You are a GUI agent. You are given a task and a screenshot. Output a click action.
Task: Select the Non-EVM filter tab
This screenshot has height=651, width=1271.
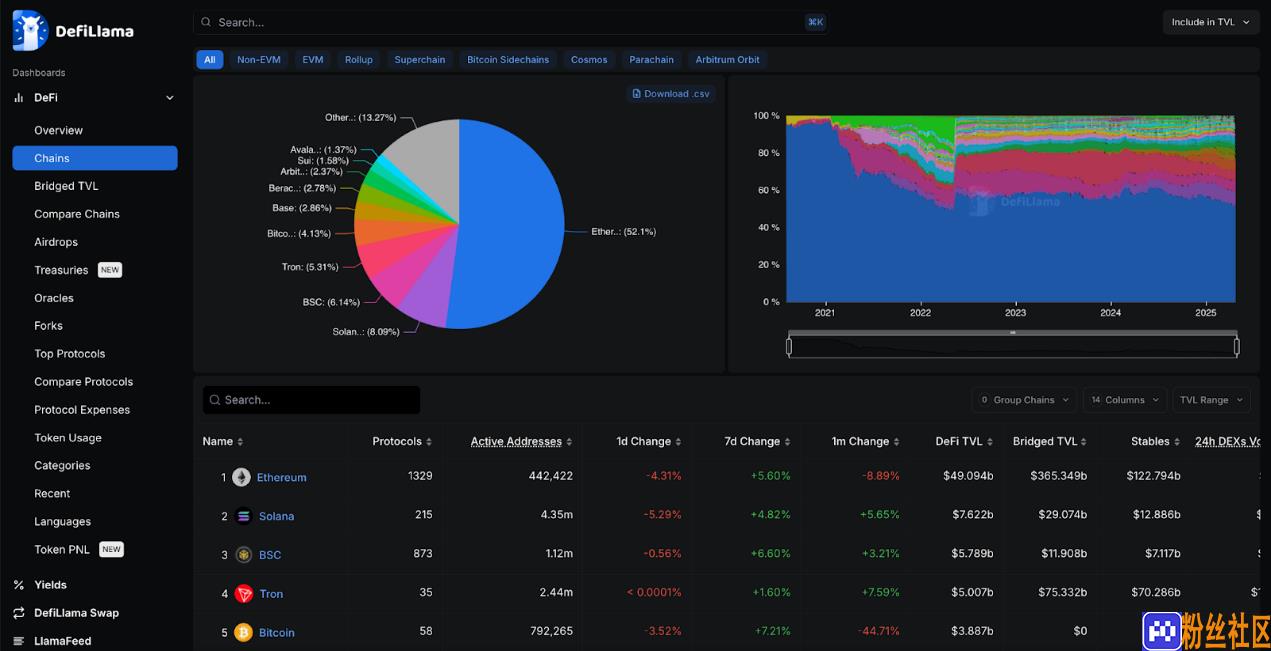coord(259,60)
